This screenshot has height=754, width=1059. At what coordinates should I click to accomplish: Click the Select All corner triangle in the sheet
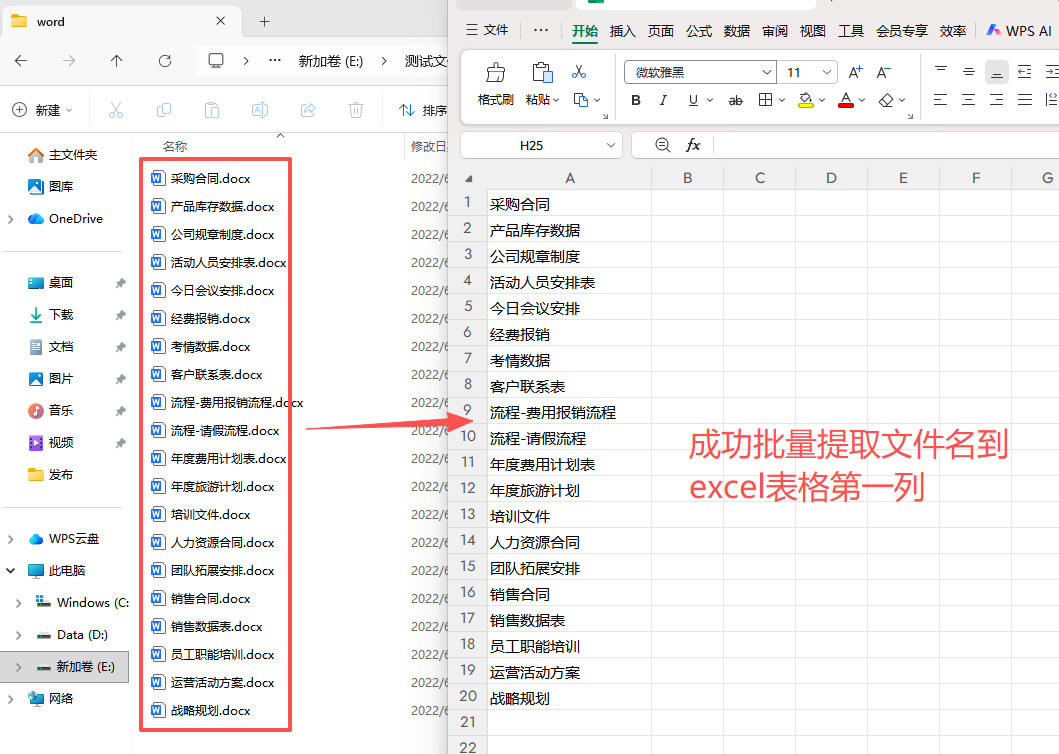pyautogui.click(x=468, y=178)
